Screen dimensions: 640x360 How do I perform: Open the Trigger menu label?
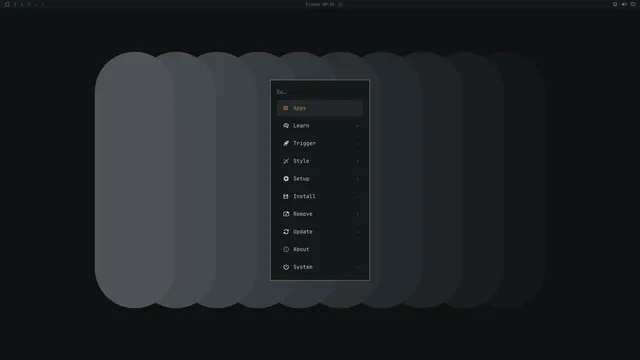(304, 143)
